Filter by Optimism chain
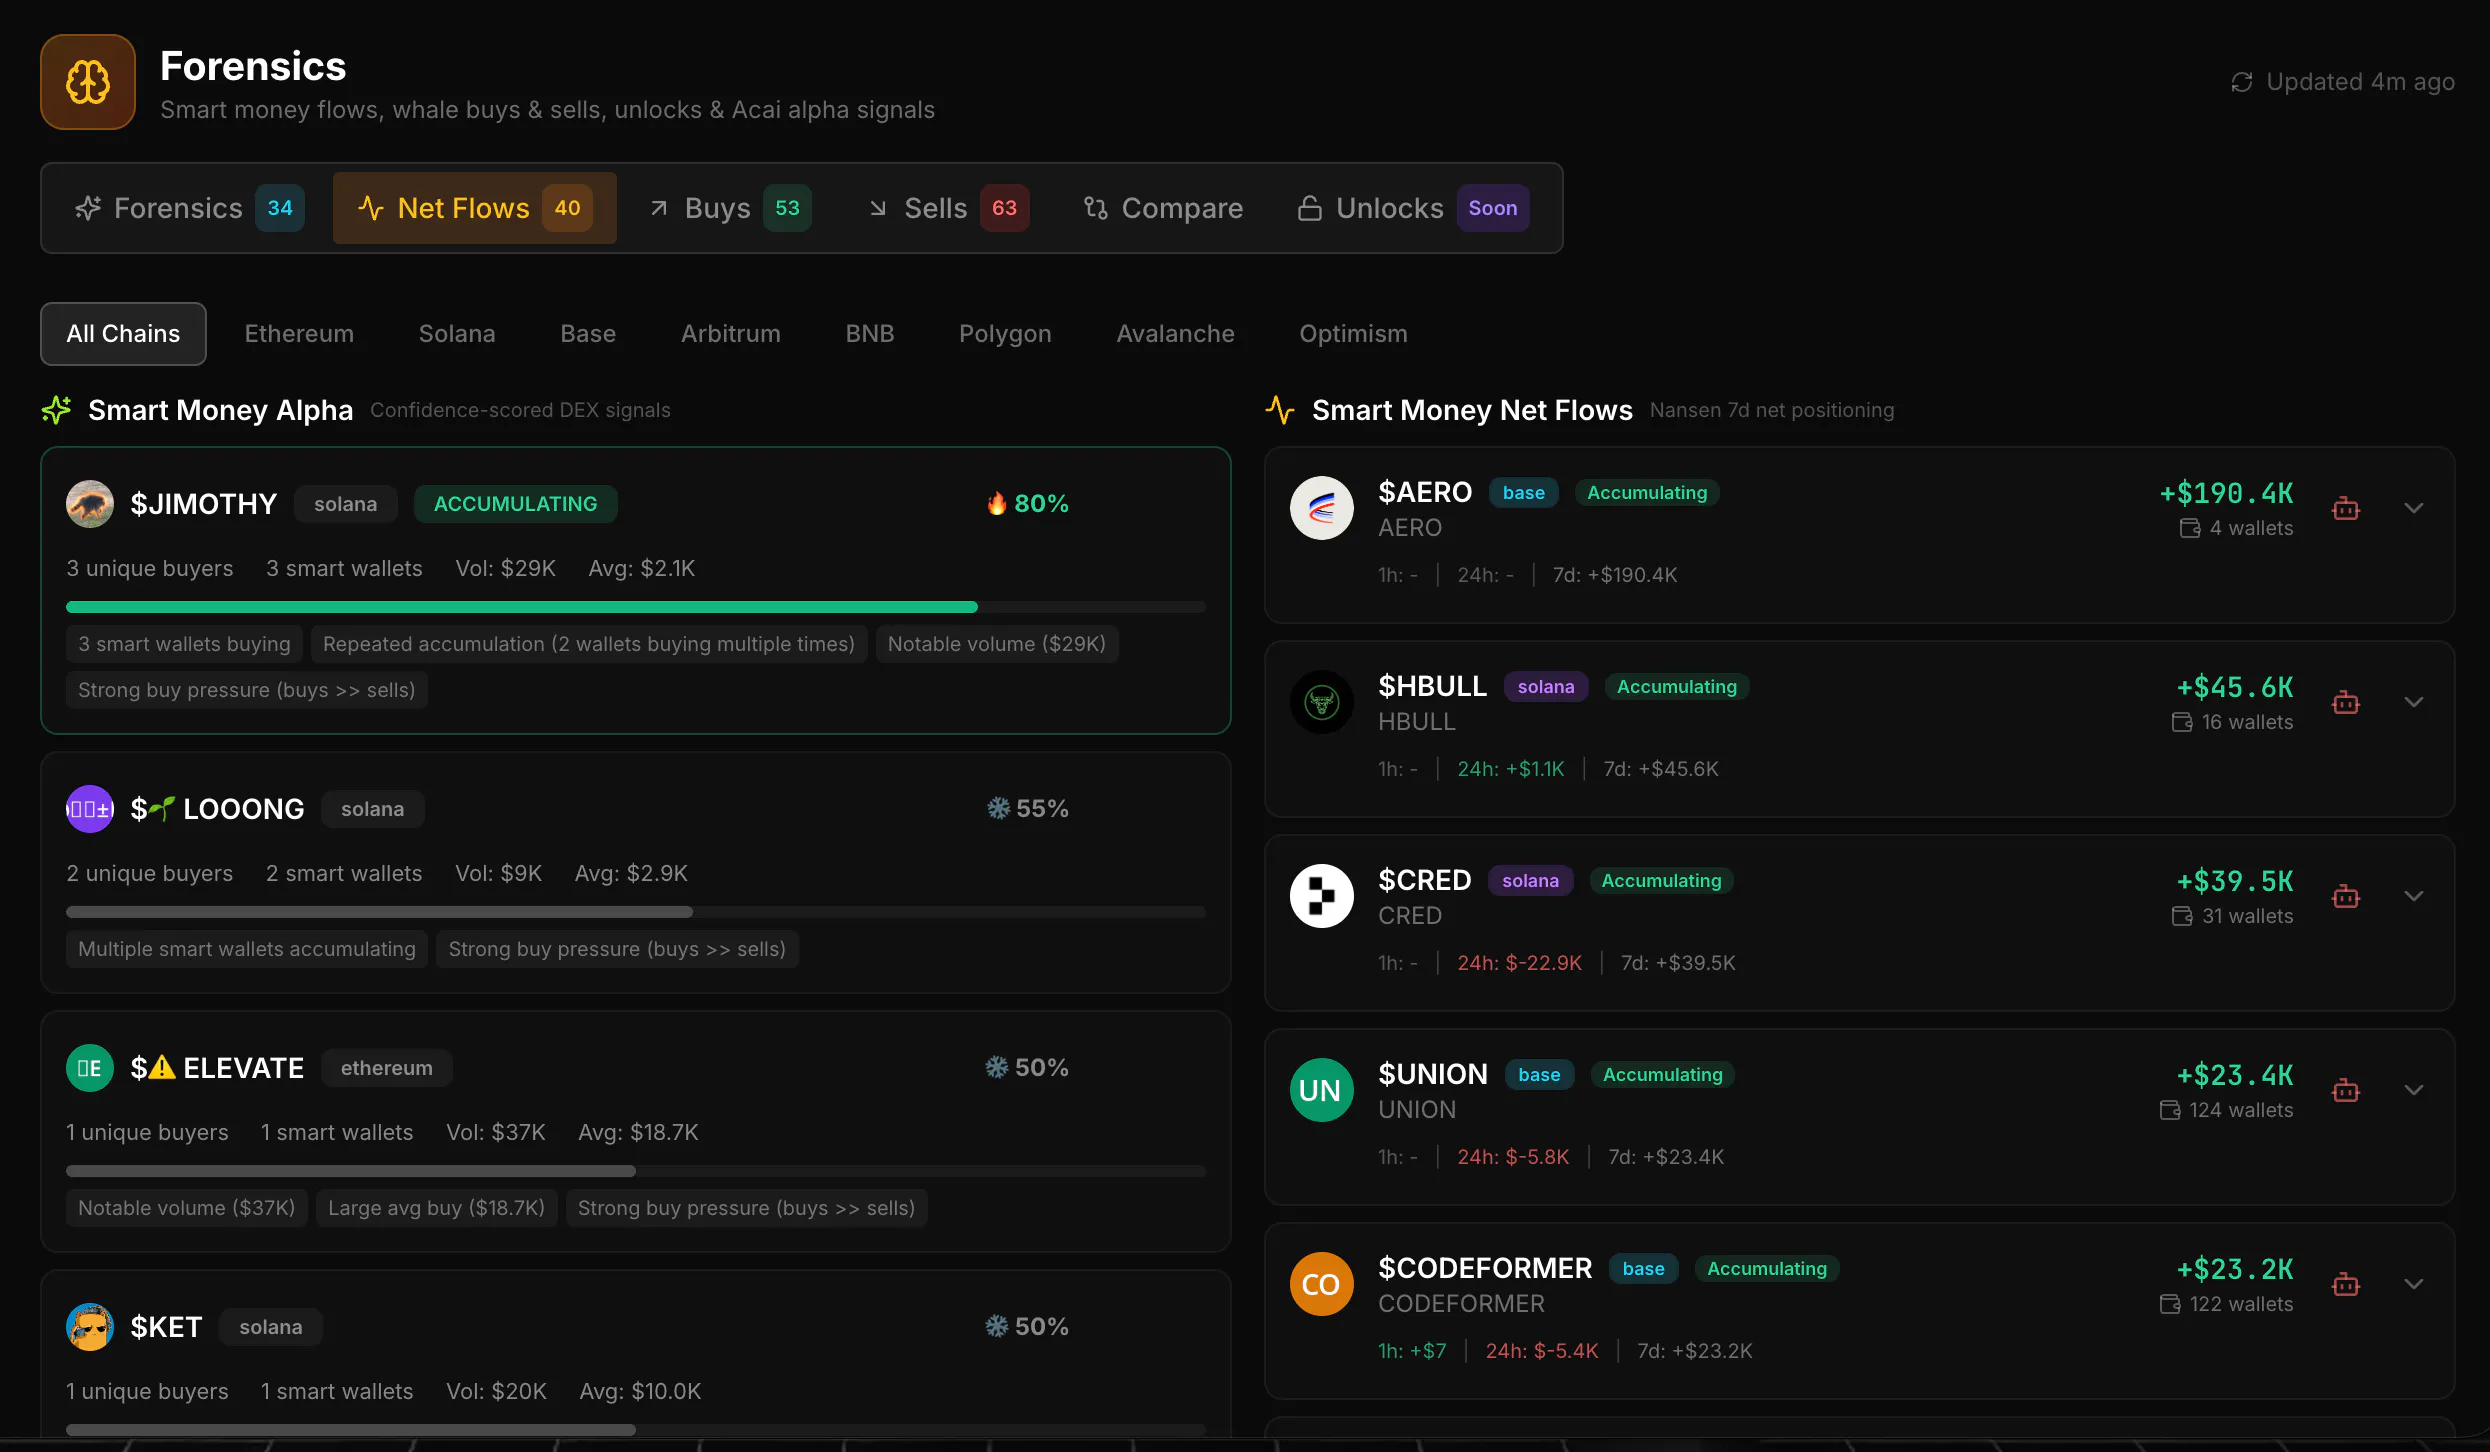2490x1452 pixels. tap(1353, 334)
